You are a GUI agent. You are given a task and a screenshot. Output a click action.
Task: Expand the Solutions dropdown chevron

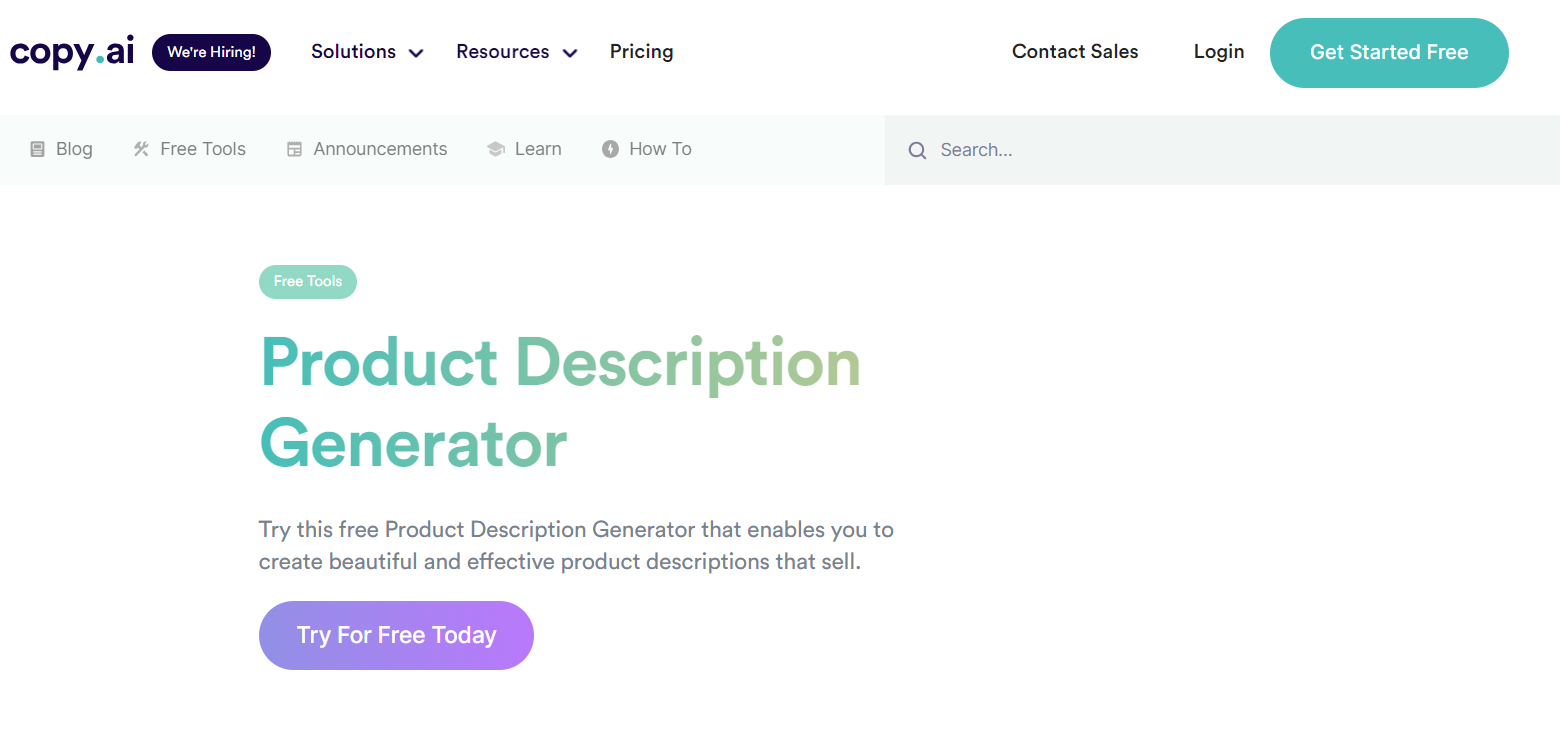click(x=416, y=53)
